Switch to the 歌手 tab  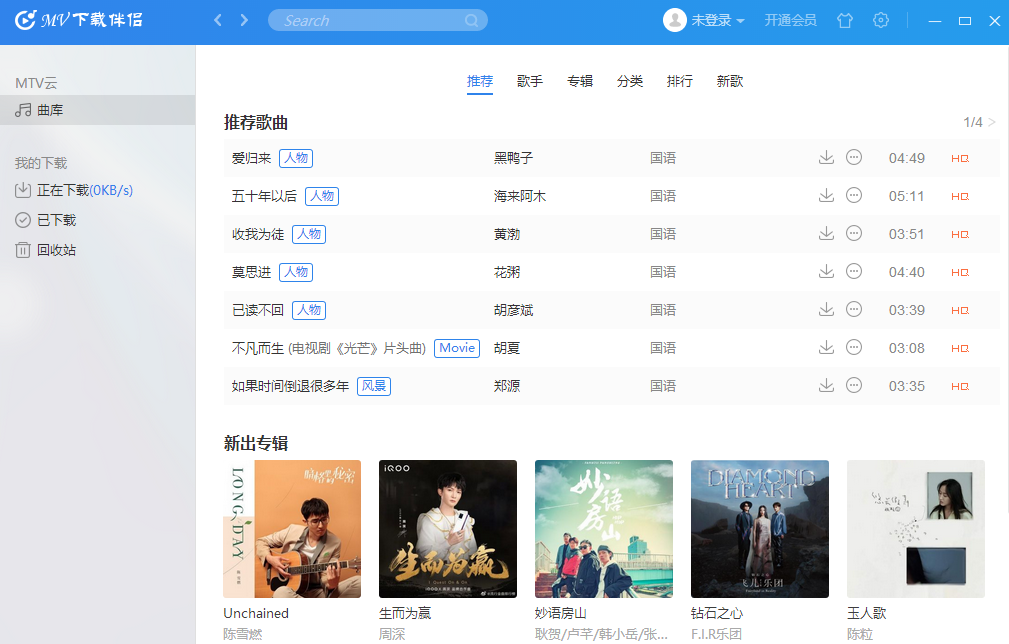point(530,81)
